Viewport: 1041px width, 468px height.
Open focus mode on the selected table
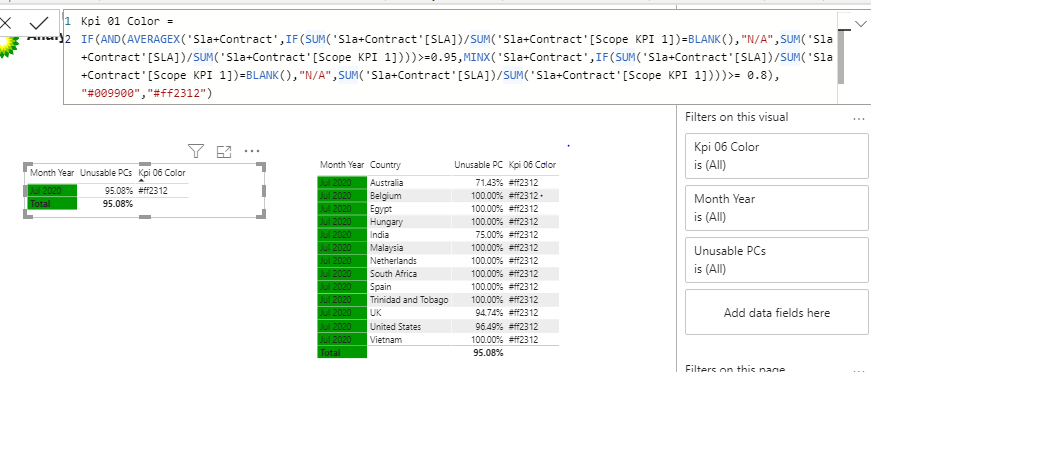[x=224, y=152]
